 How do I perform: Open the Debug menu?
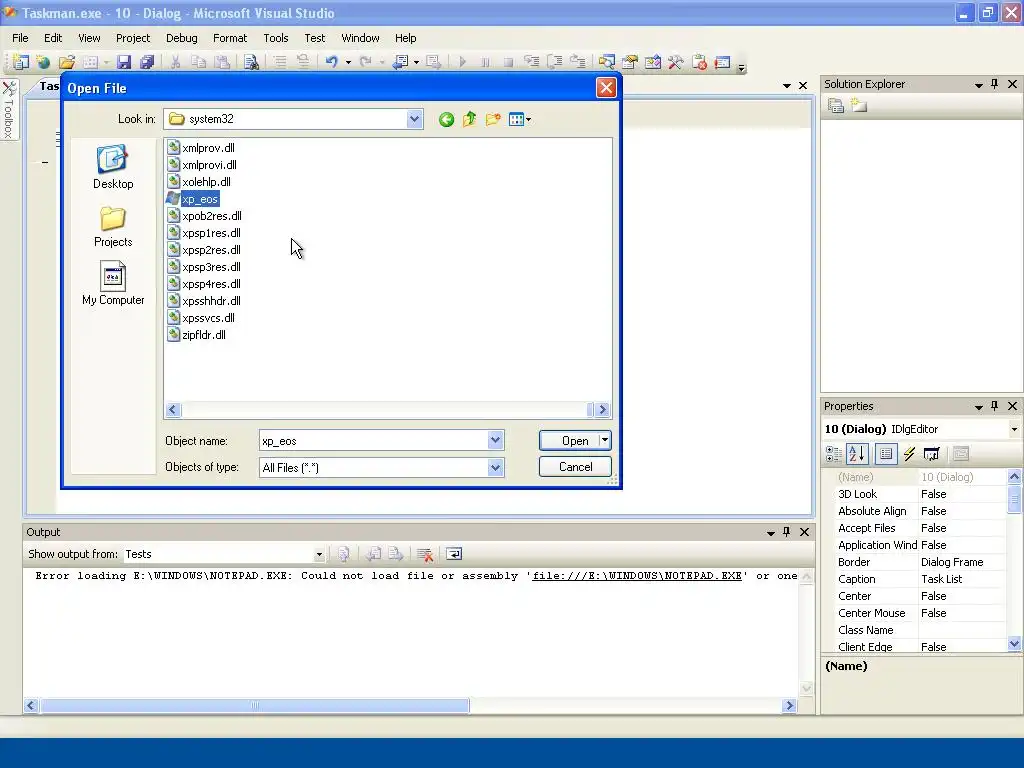tap(182, 38)
